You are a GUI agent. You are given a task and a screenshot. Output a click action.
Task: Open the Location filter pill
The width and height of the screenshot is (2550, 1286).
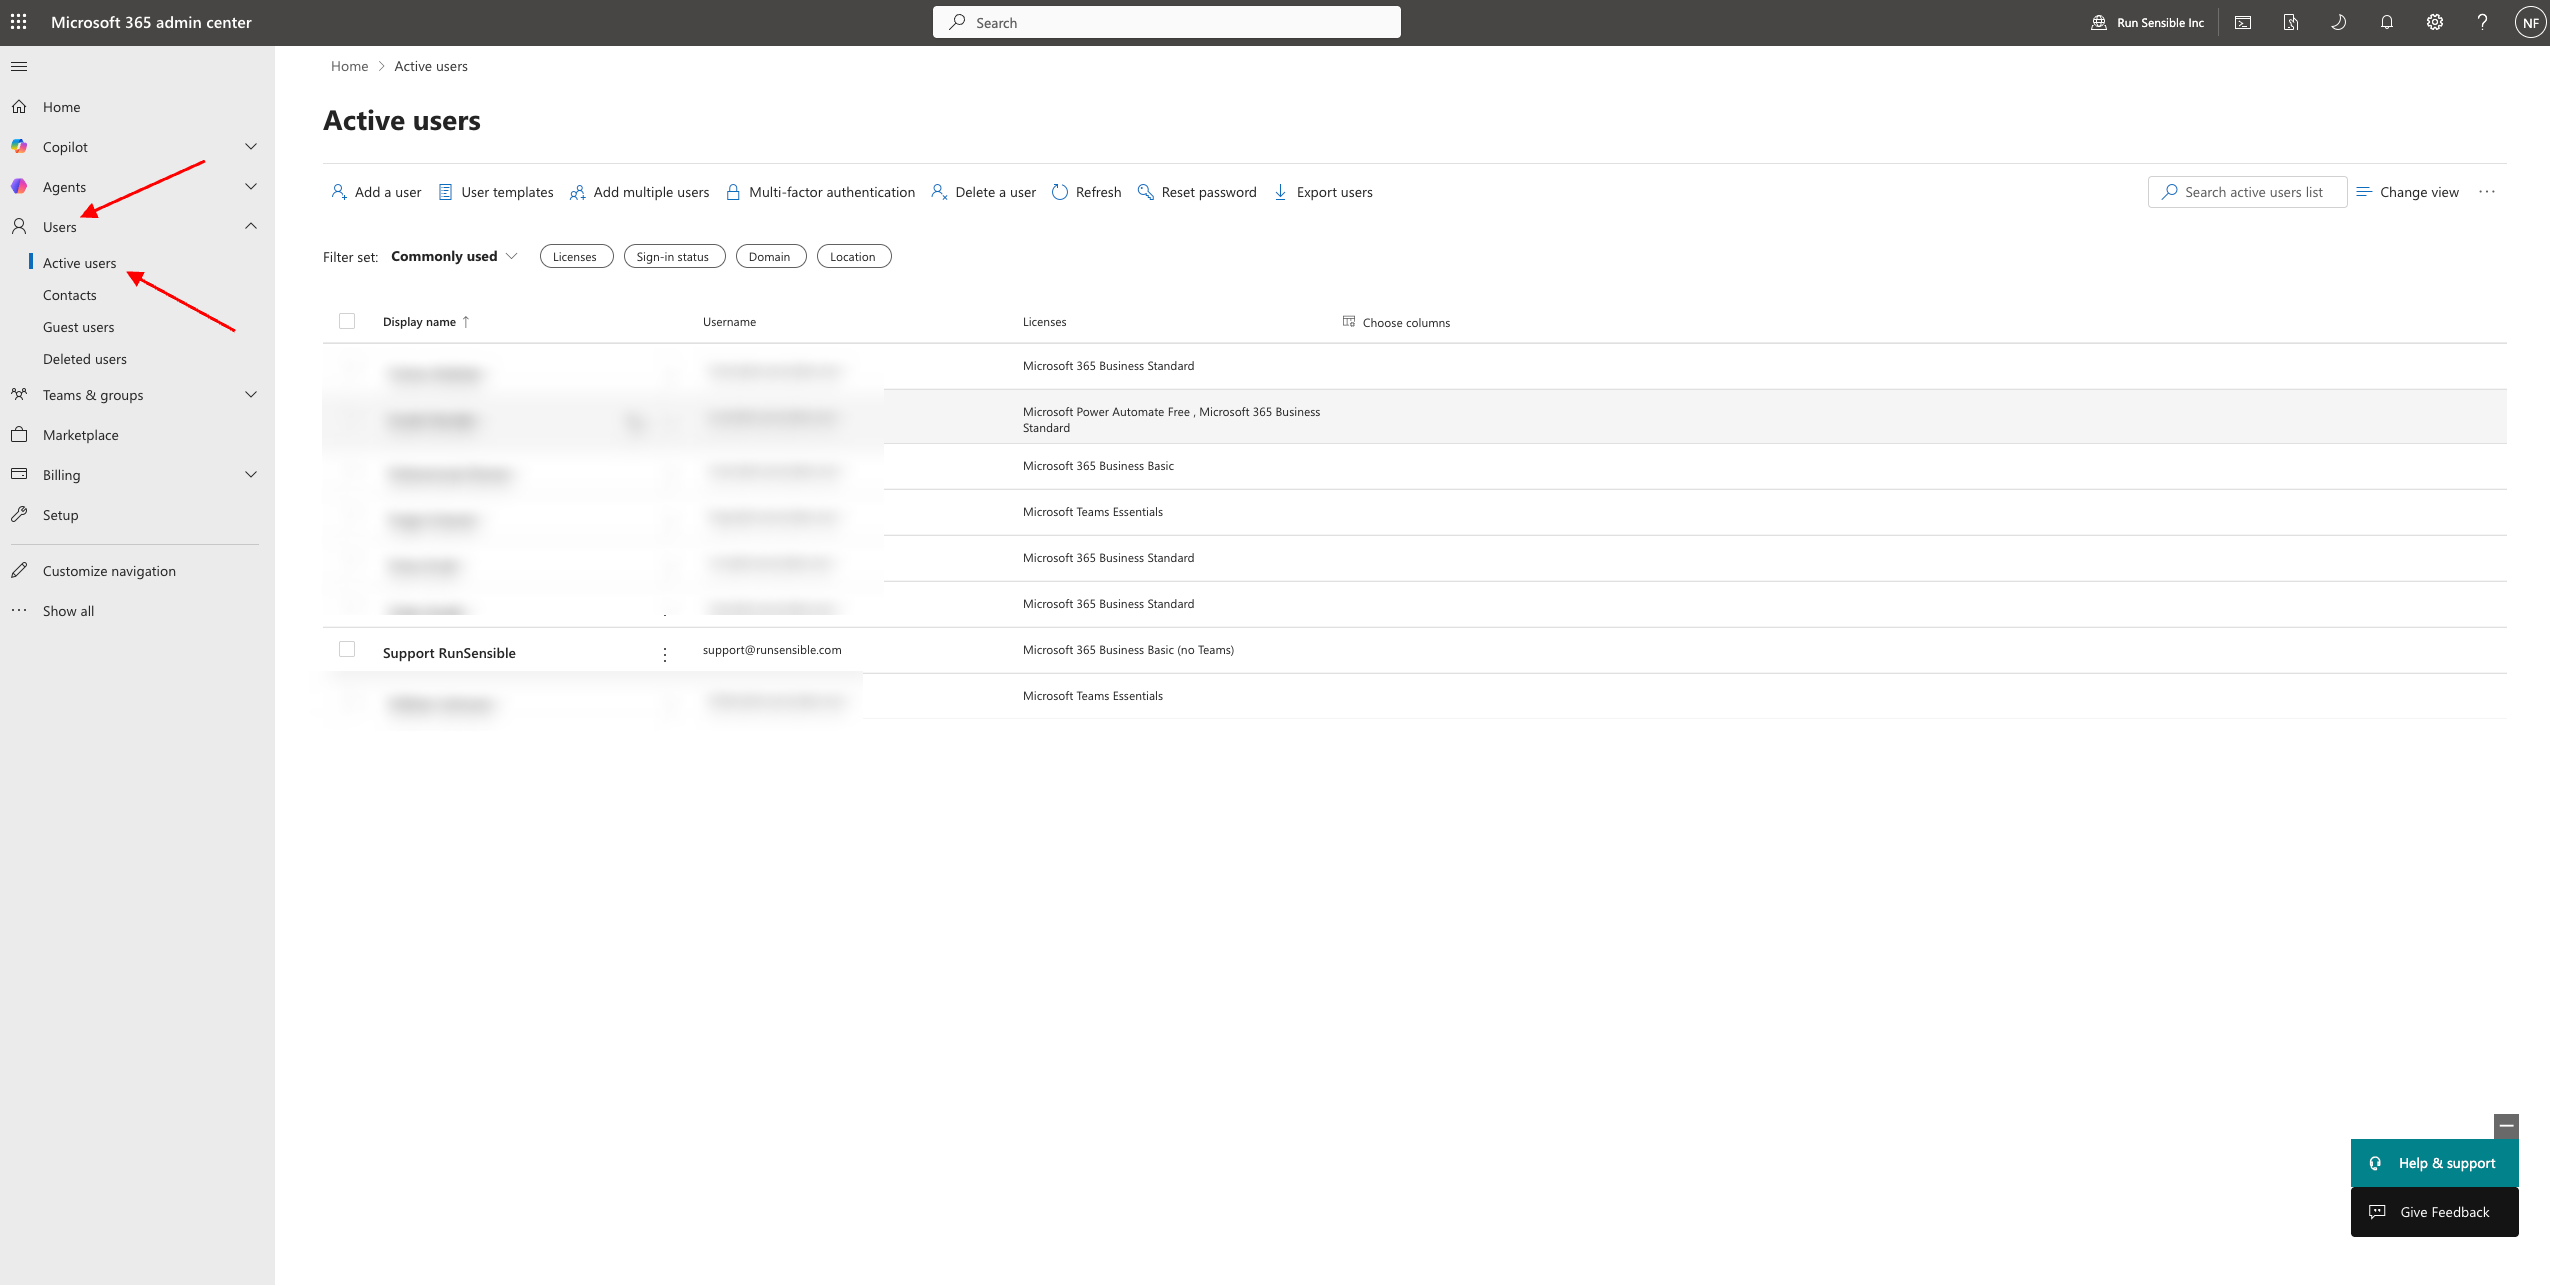click(x=854, y=257)
